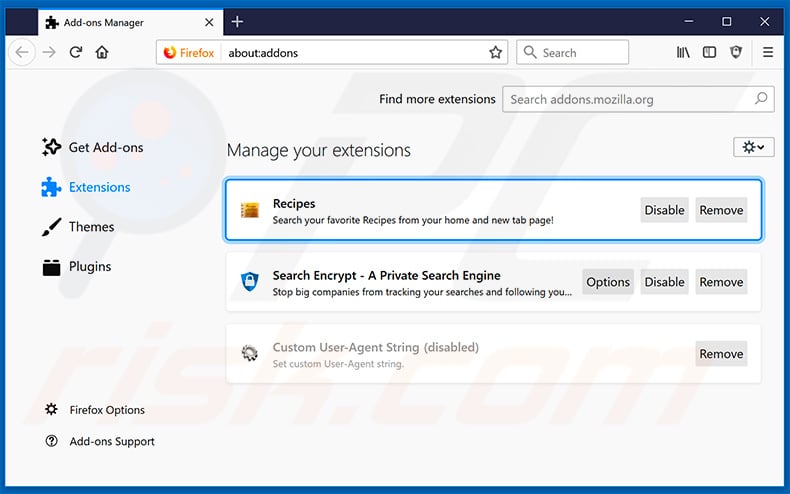This screenshot has height=494, width=790.
Task: Select the Recipes extension title
Action: pyautogui.click(x=294, y=204)
